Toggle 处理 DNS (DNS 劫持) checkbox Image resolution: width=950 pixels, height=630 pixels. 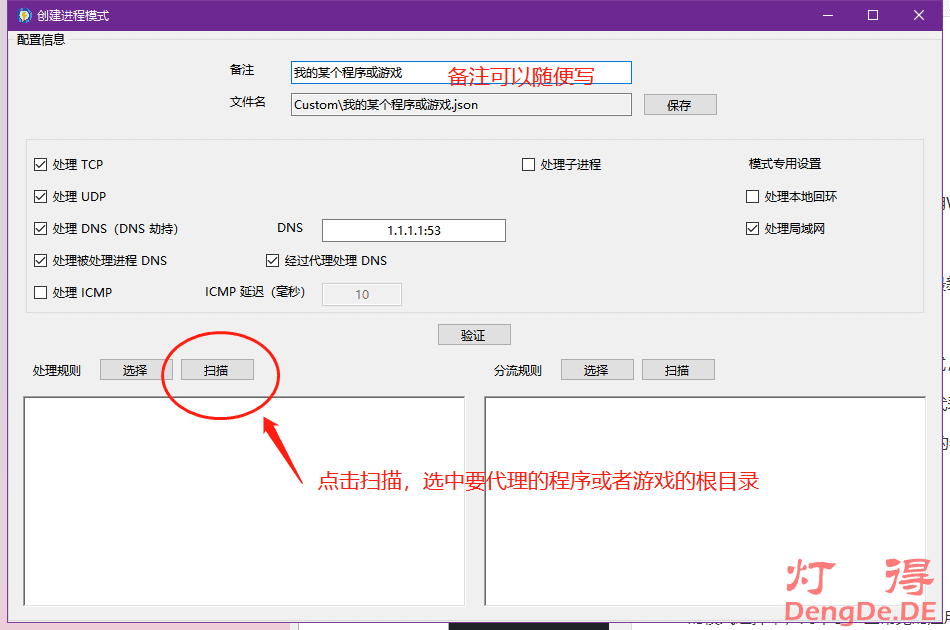coord(41,229)
